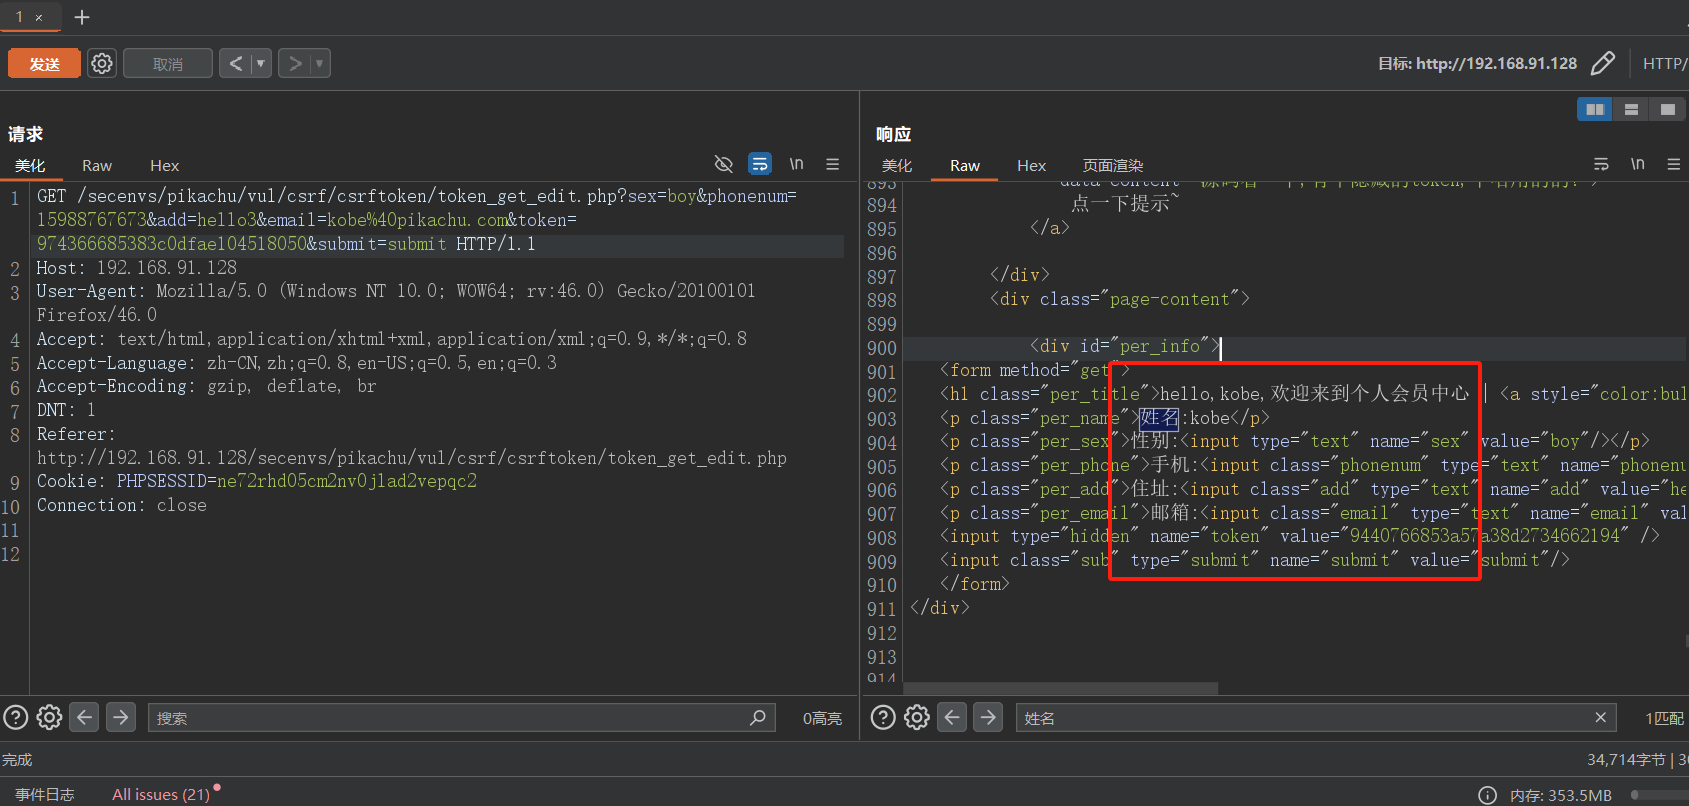Click the 取消 cancel button
This screenshot has height=806, width=1689.
click(x=168, y=64)
